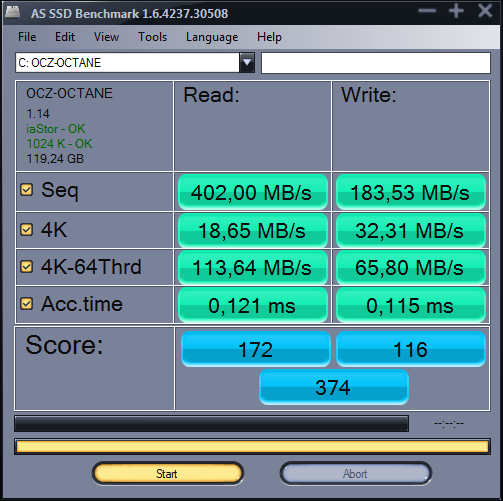Open the File menu
503x501 pixels.
(27, 37)
